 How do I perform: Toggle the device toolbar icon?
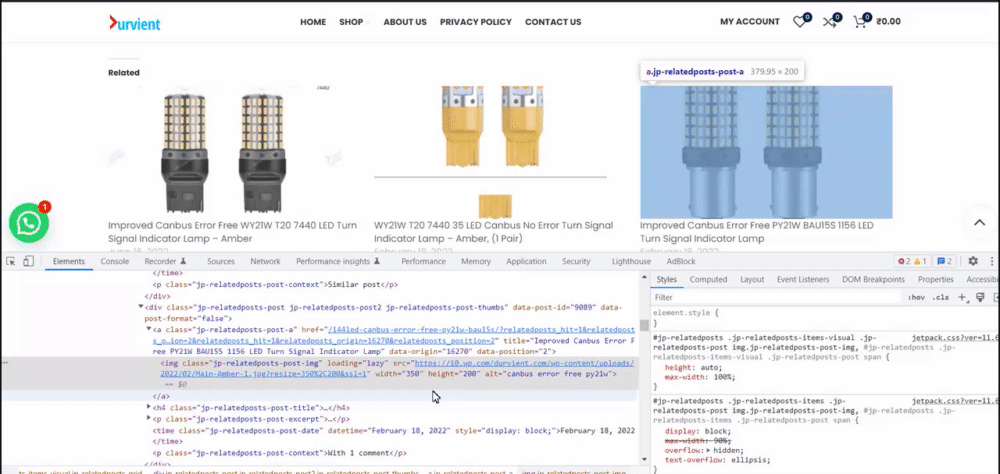(x=28, y=262)
